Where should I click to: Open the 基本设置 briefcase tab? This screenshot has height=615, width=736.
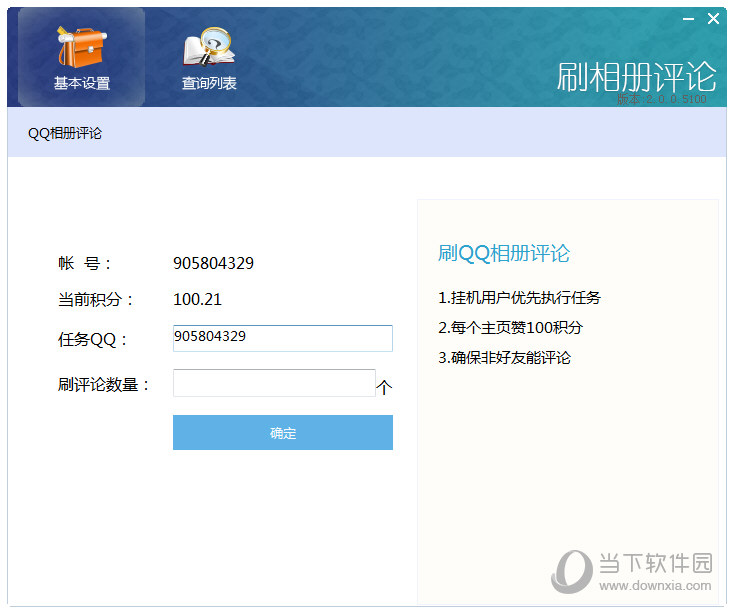tap(81, 57)
